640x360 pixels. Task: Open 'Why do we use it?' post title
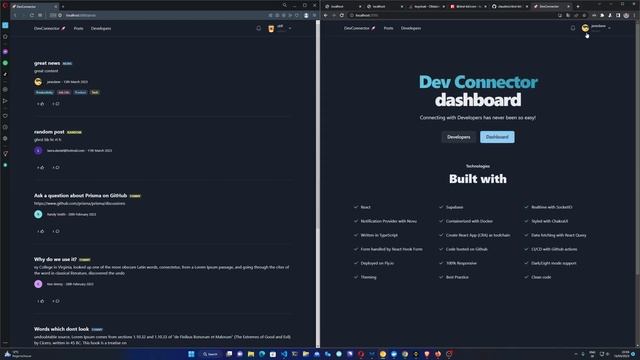(x=55, y=259)
